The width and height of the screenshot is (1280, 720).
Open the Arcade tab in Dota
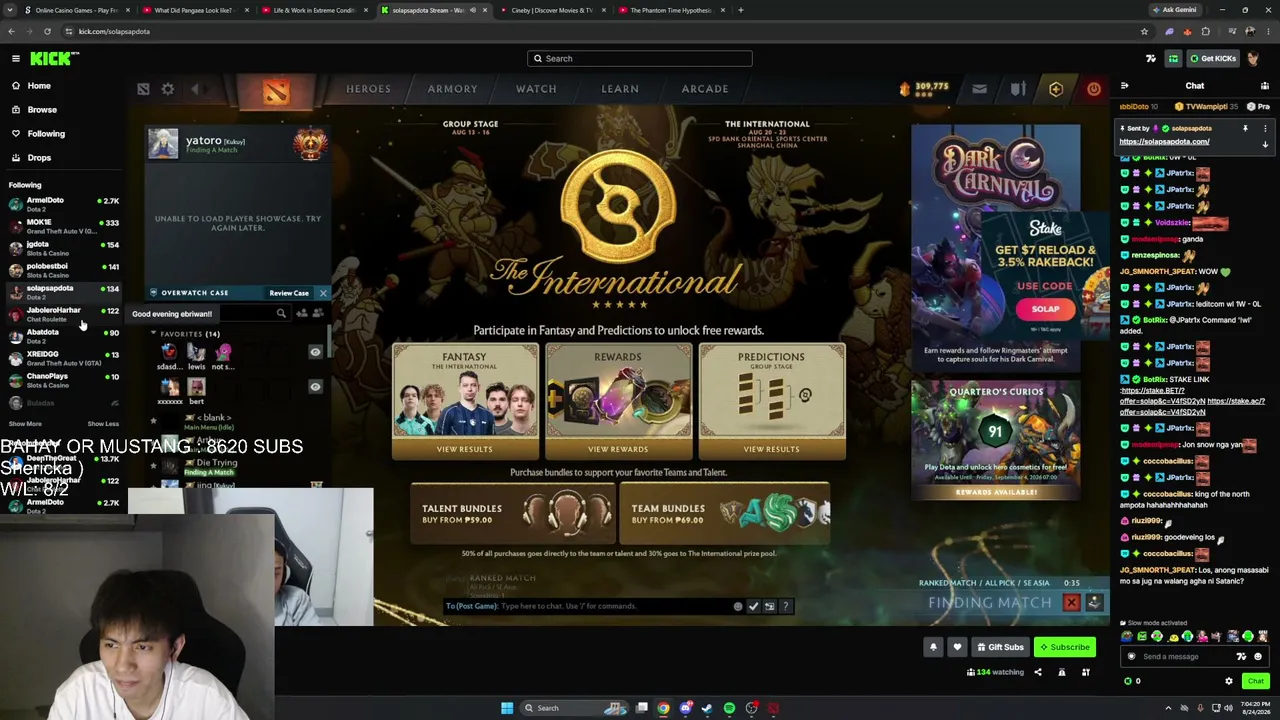(705, 89)
